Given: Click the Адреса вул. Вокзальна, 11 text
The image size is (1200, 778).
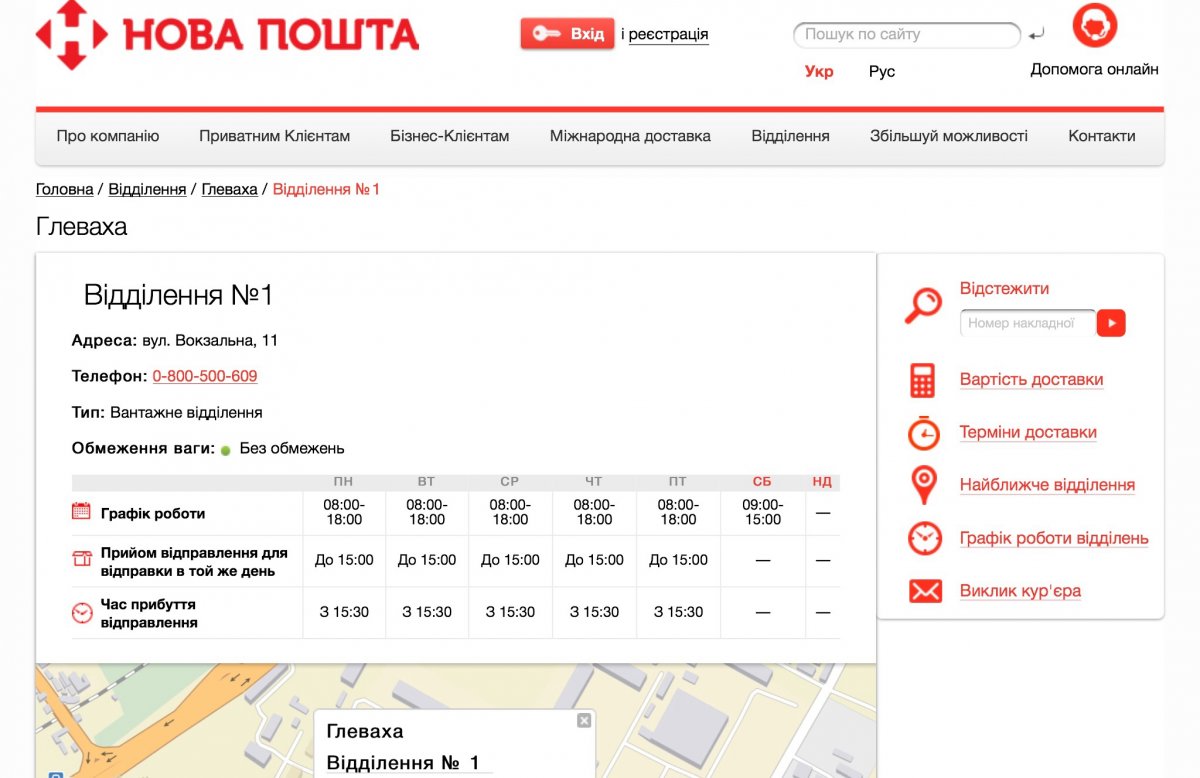Looking at the screenshot, I should [175, 340].
